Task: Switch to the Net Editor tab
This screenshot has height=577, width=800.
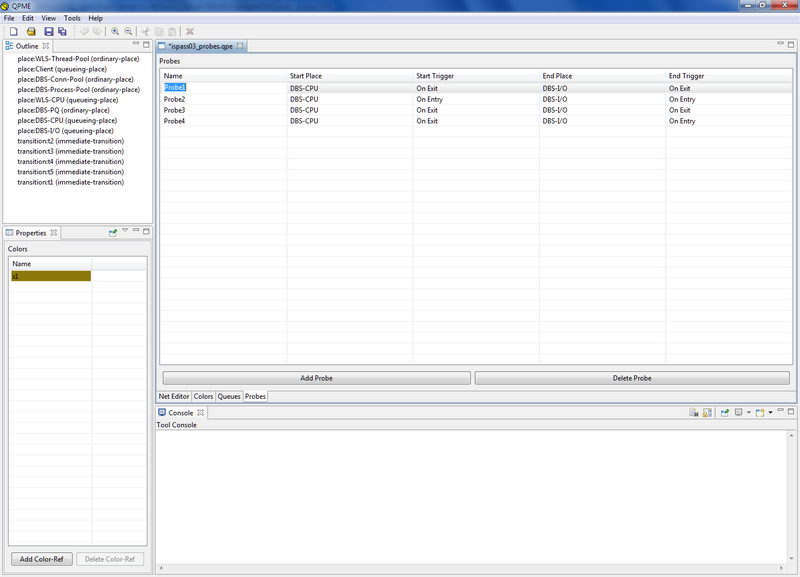Action: tap(174, 397)
